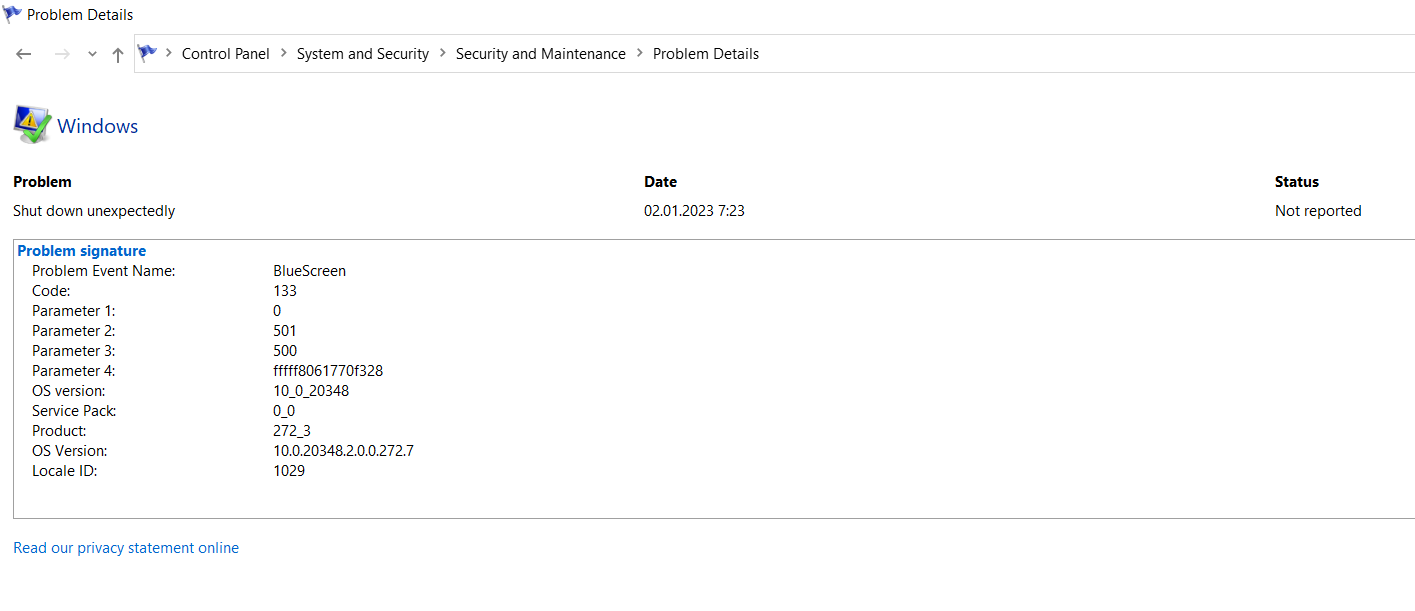Click the Security and Maintenance breadcrumb

(540, 53)
